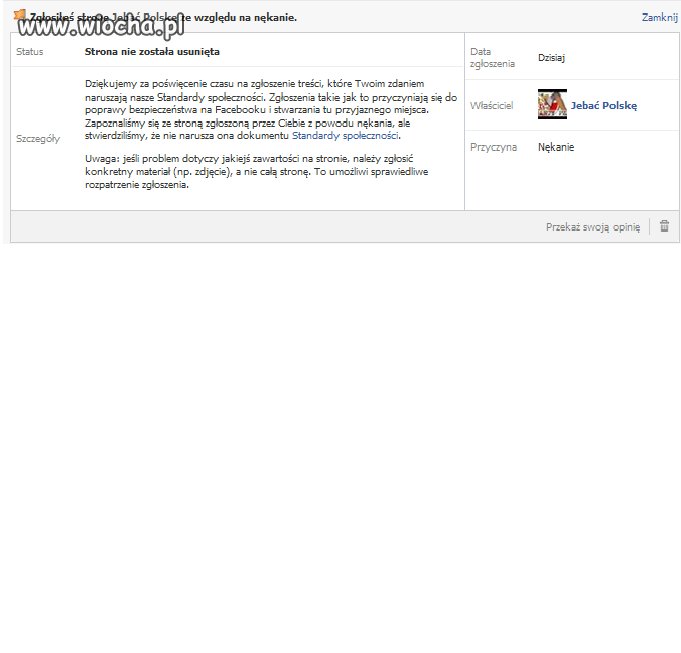
Task: Click the Zamknij link to close
Action: pos(659,17)
